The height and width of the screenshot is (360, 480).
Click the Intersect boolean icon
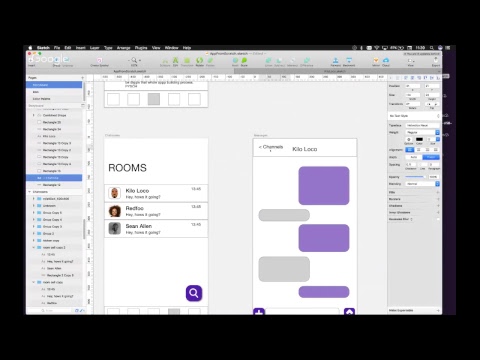tap(292, 60)
